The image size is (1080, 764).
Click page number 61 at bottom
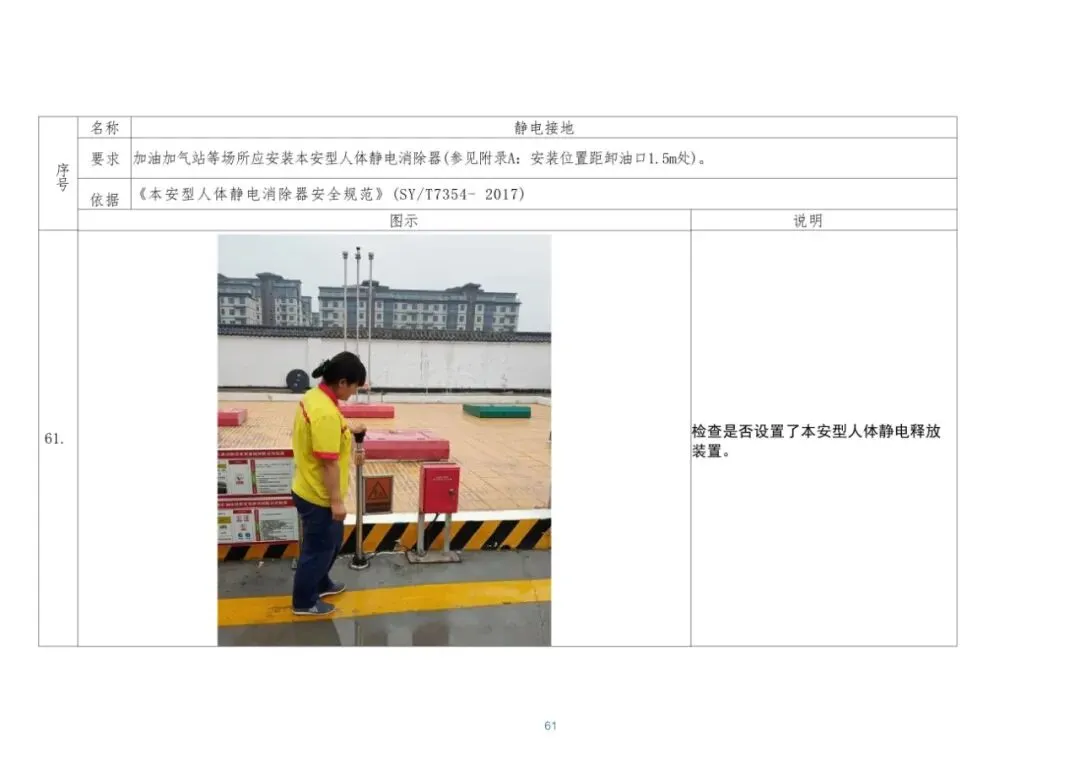pyautogui.click(x=550, y=725)
